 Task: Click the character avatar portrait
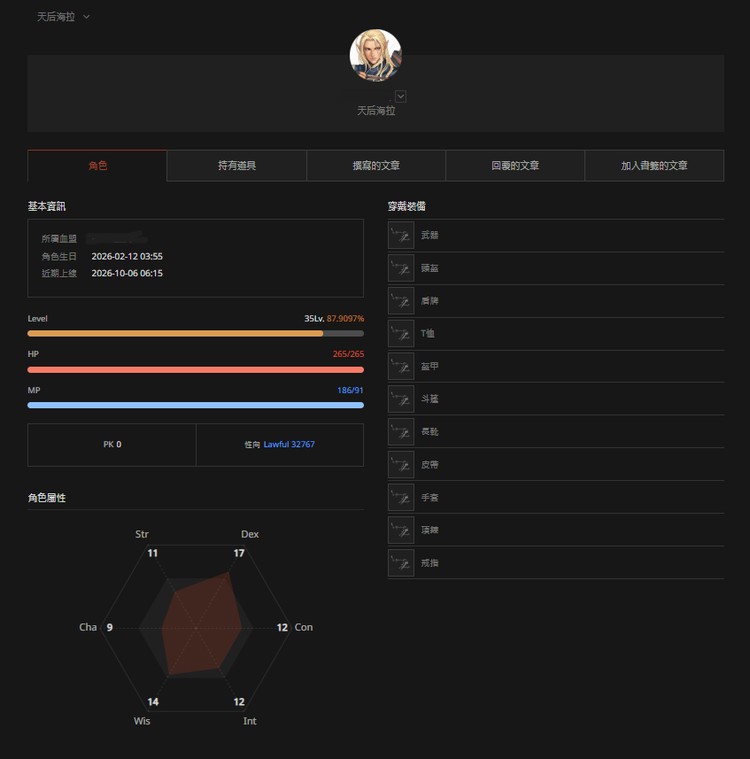pos(376,55)
